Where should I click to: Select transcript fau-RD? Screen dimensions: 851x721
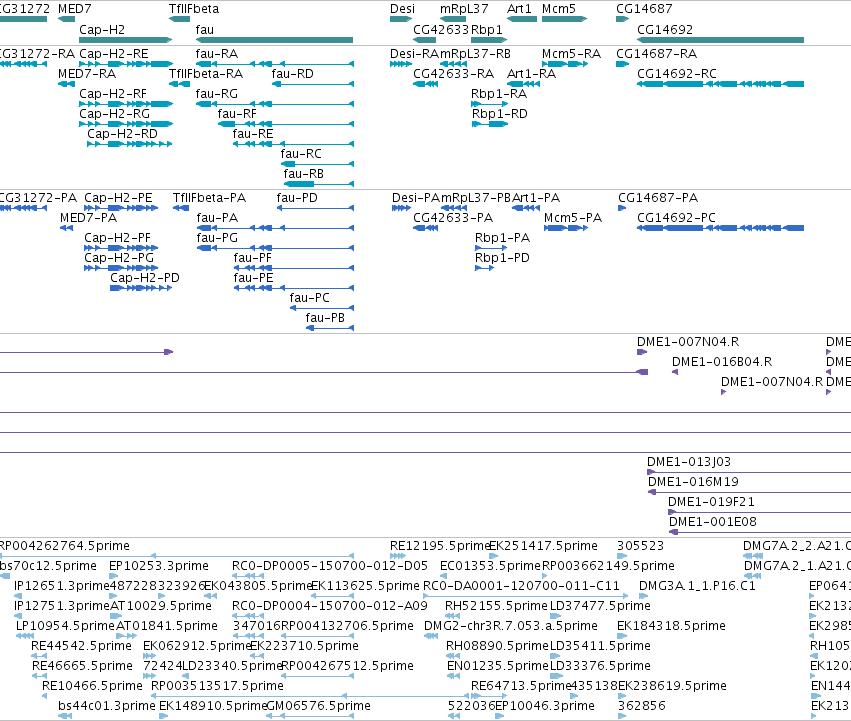[313, 84]
